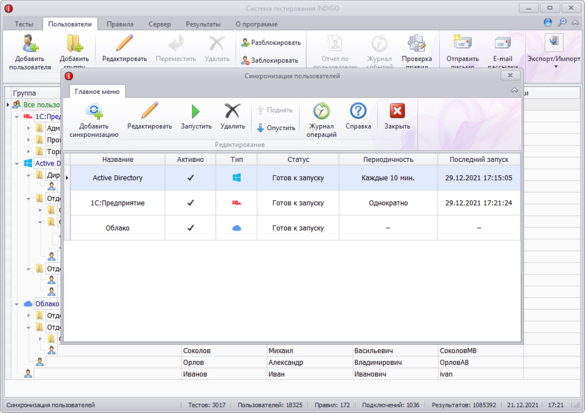This screenshot has height=413, width=585.
Task: Toggle Активно checkmark for 1С:Предприятие row
Action: click(190, 203)
